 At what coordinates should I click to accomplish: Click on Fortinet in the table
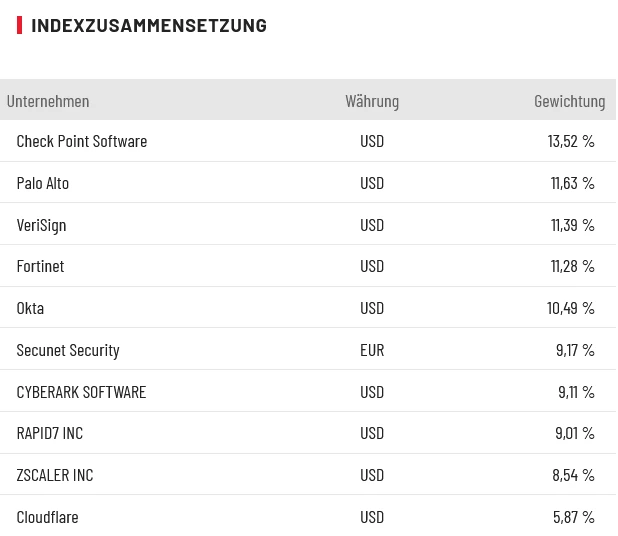tap(40, 266)
